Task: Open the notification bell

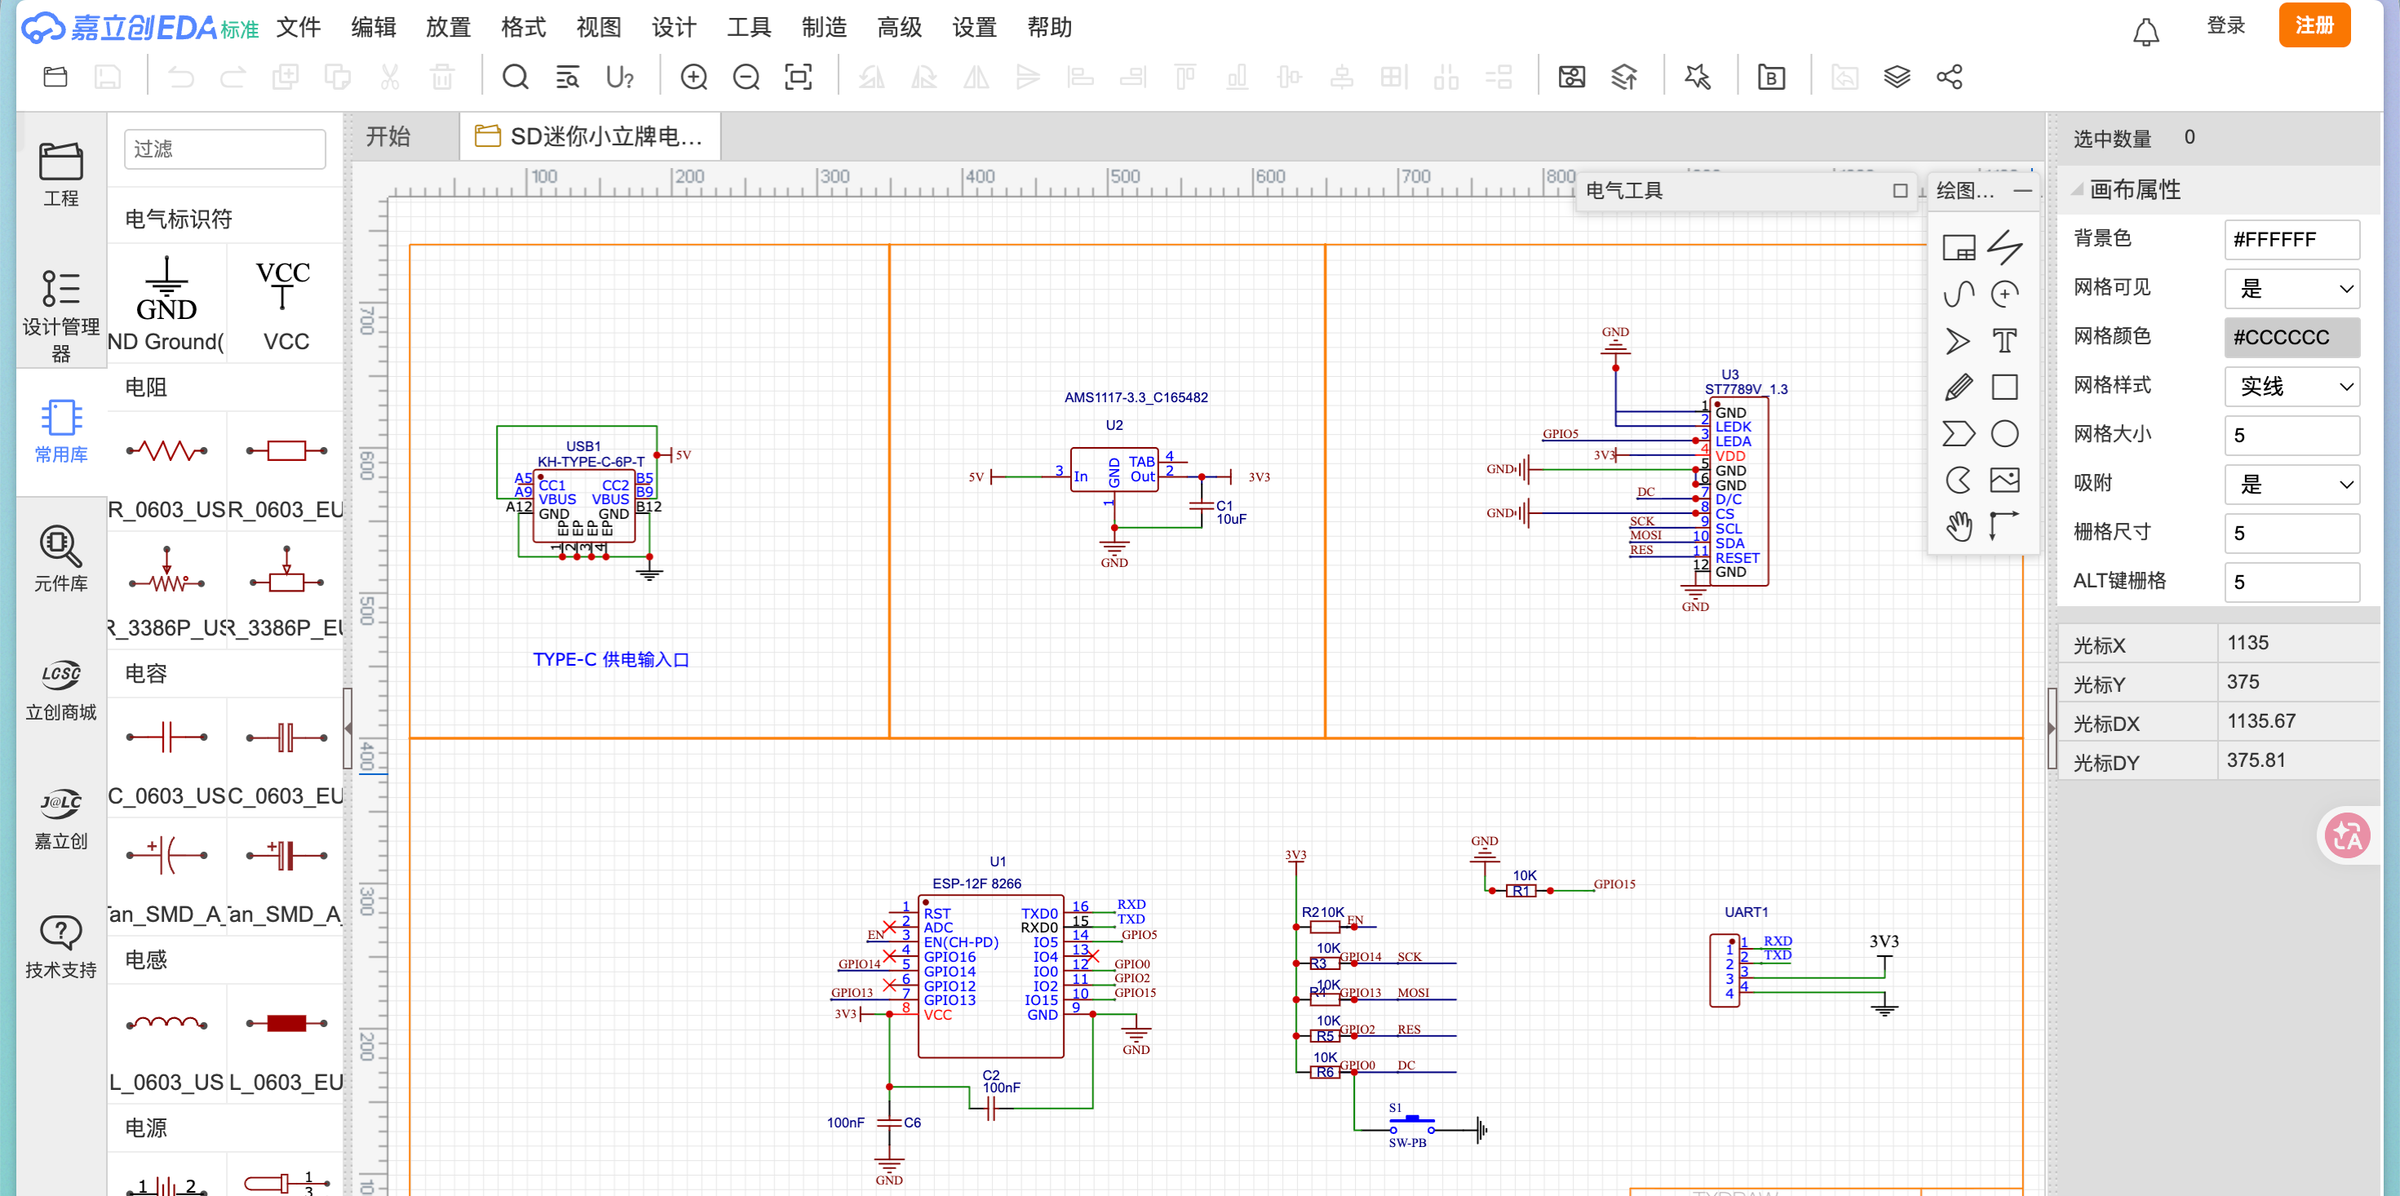Action: (2146, 31)
